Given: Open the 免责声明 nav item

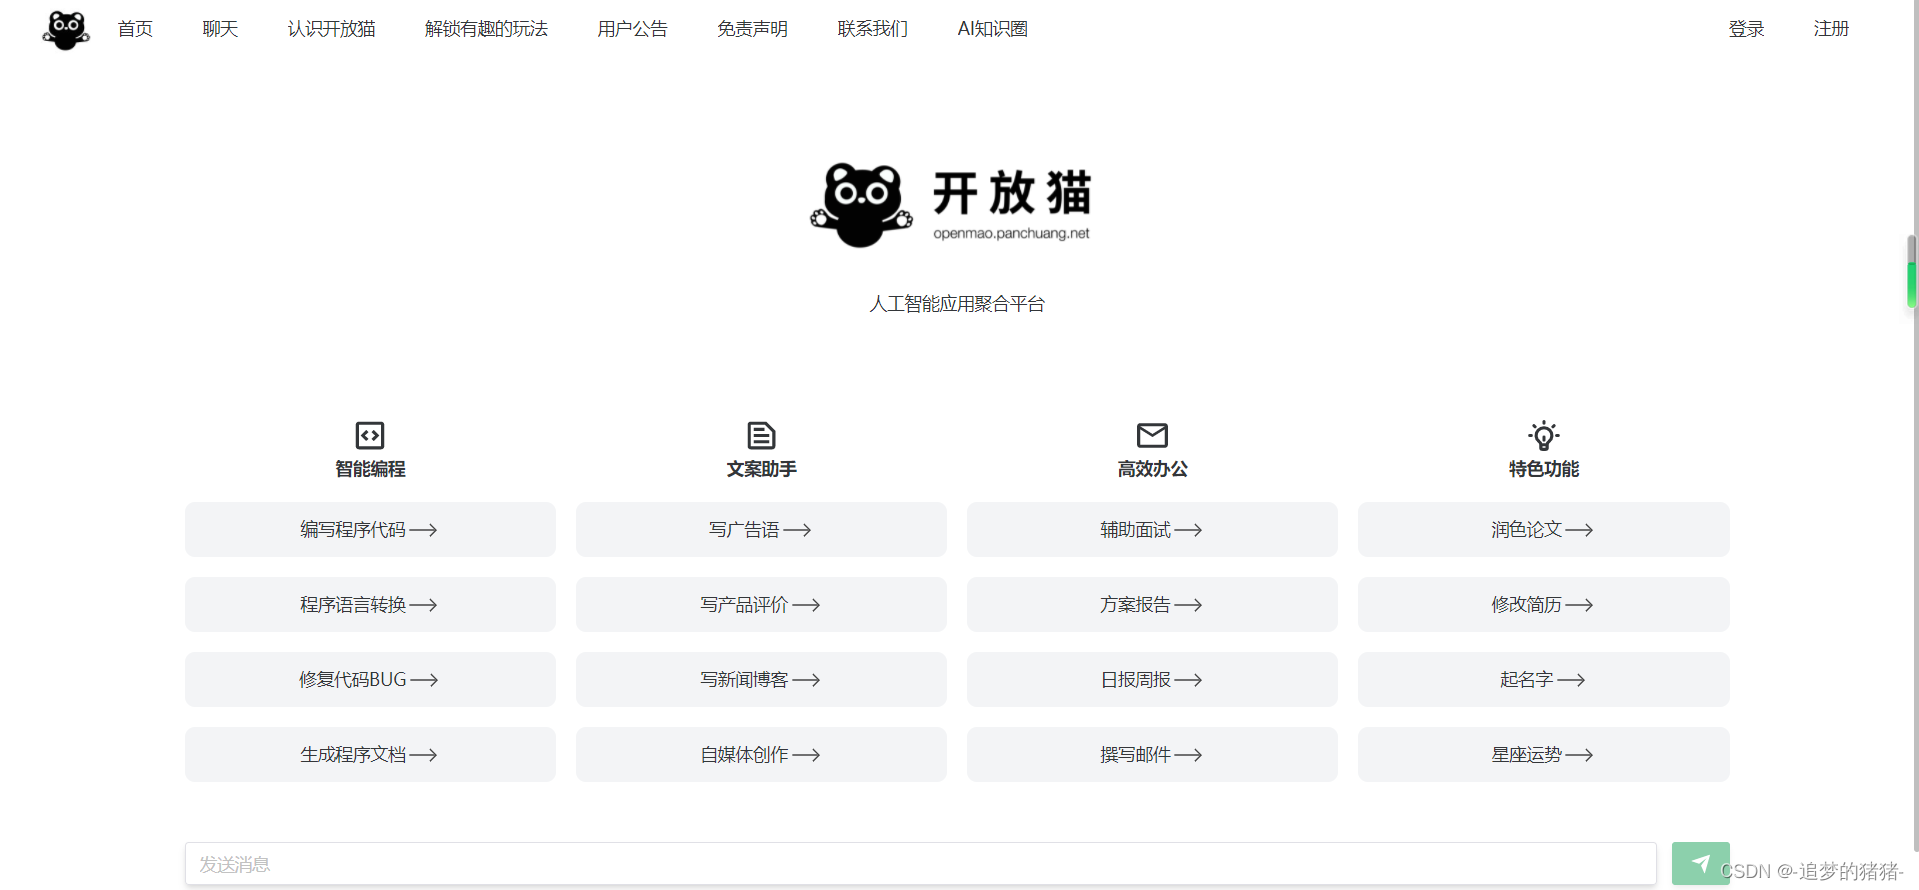Looking at the screenshot, I should pyautogui.click(x=752, y=29).
